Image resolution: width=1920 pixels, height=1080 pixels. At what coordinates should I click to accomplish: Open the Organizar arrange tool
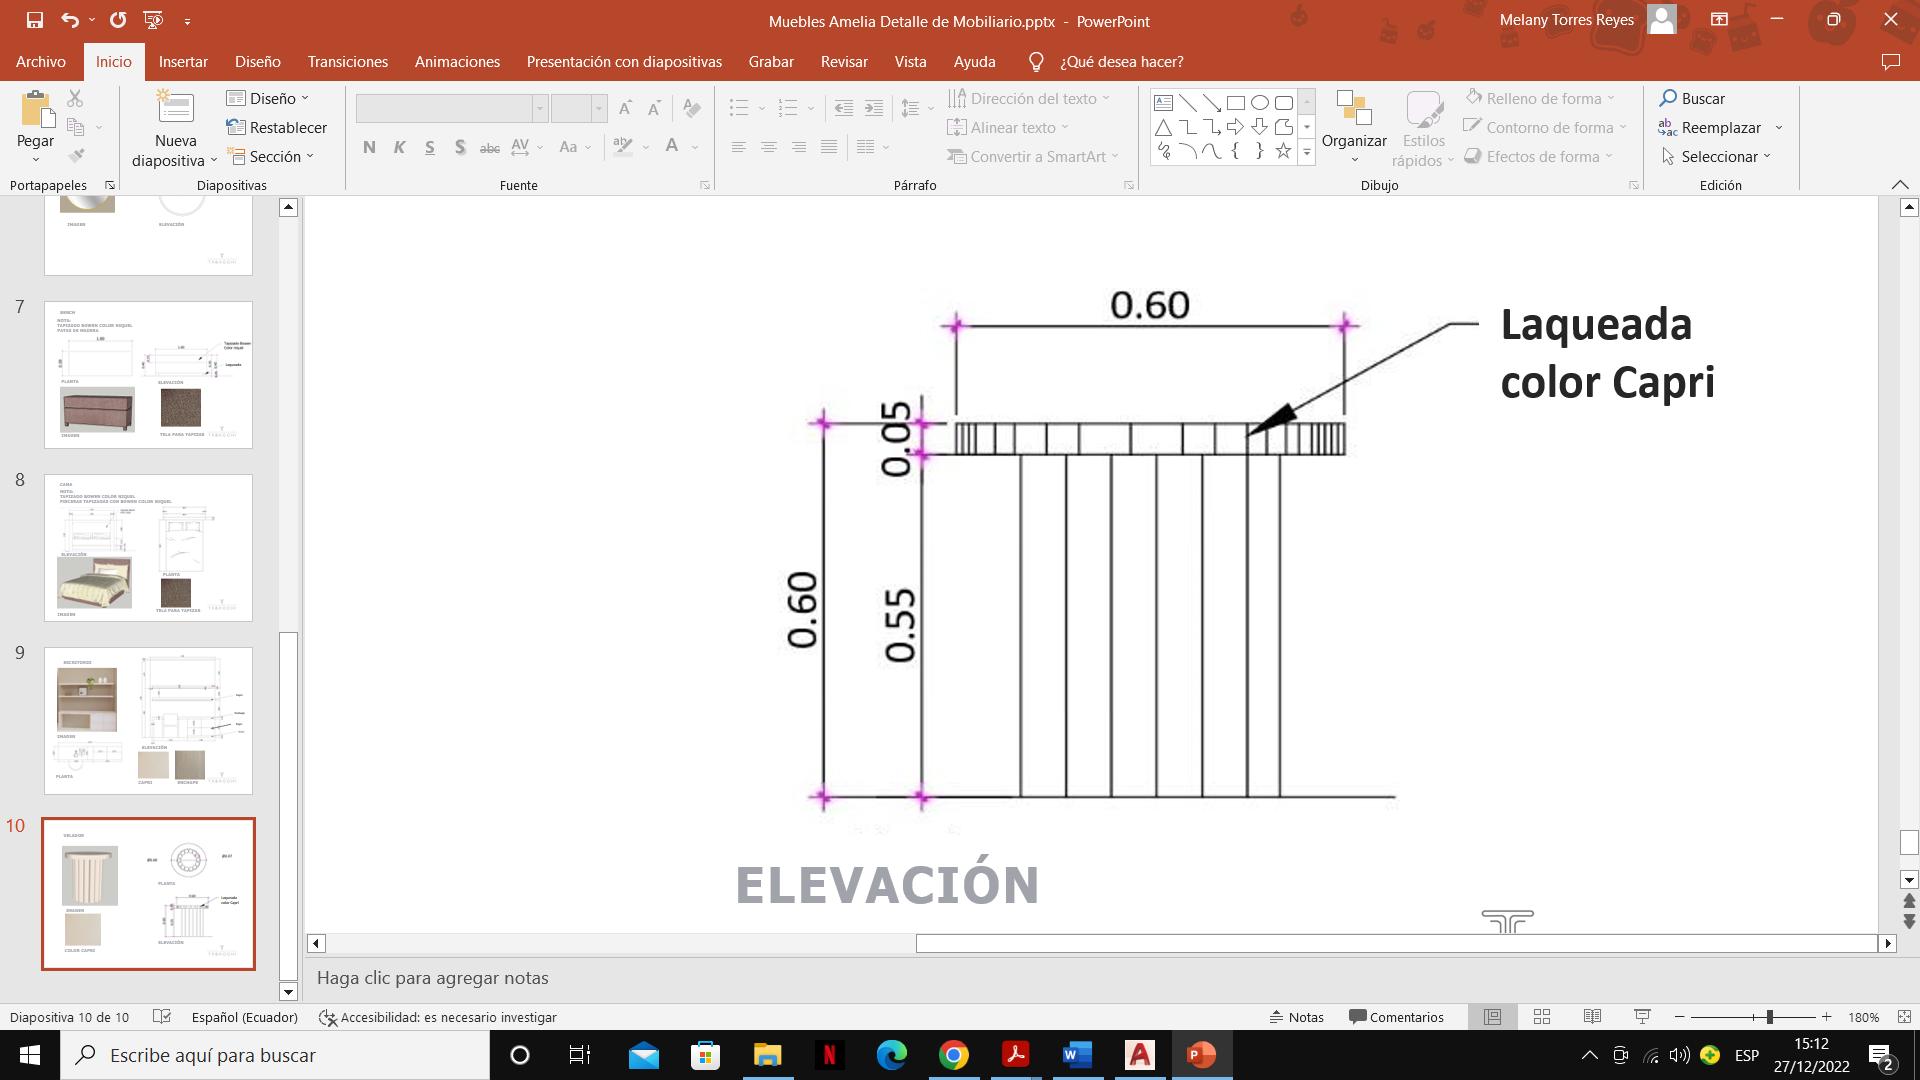tap(1354, 127)
